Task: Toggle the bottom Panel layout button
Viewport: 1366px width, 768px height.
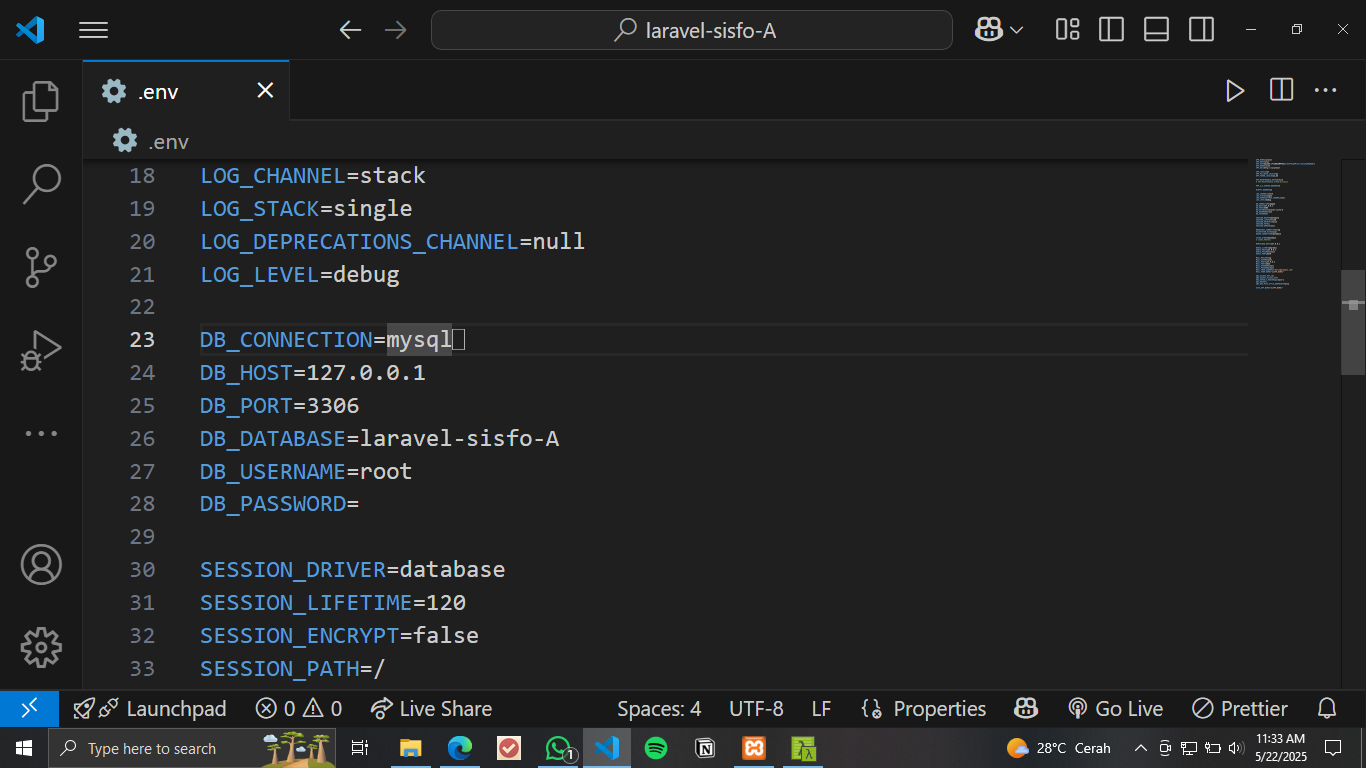Action: (1156, 30)
